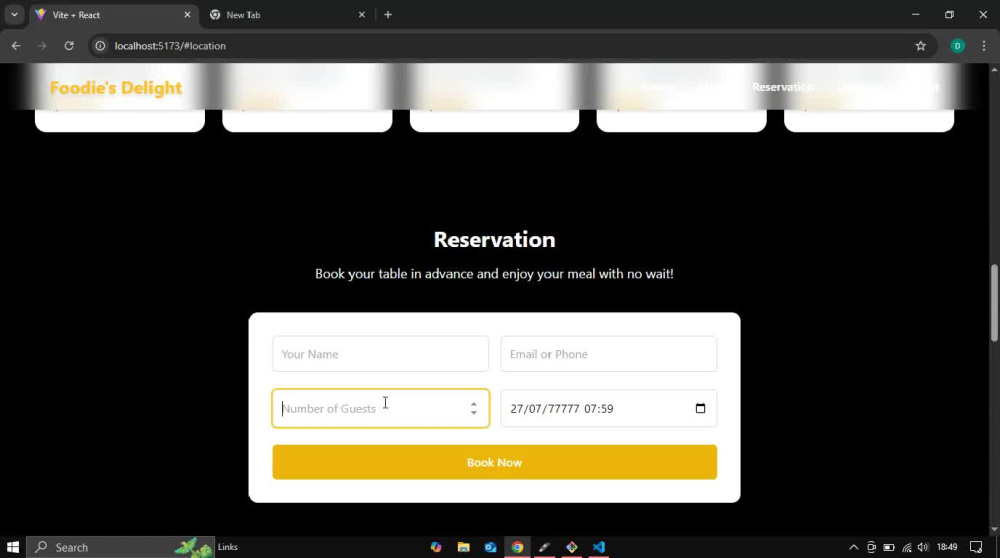Open the volume tray icon
Screen dimensions: 1000x558
[923, 547]
